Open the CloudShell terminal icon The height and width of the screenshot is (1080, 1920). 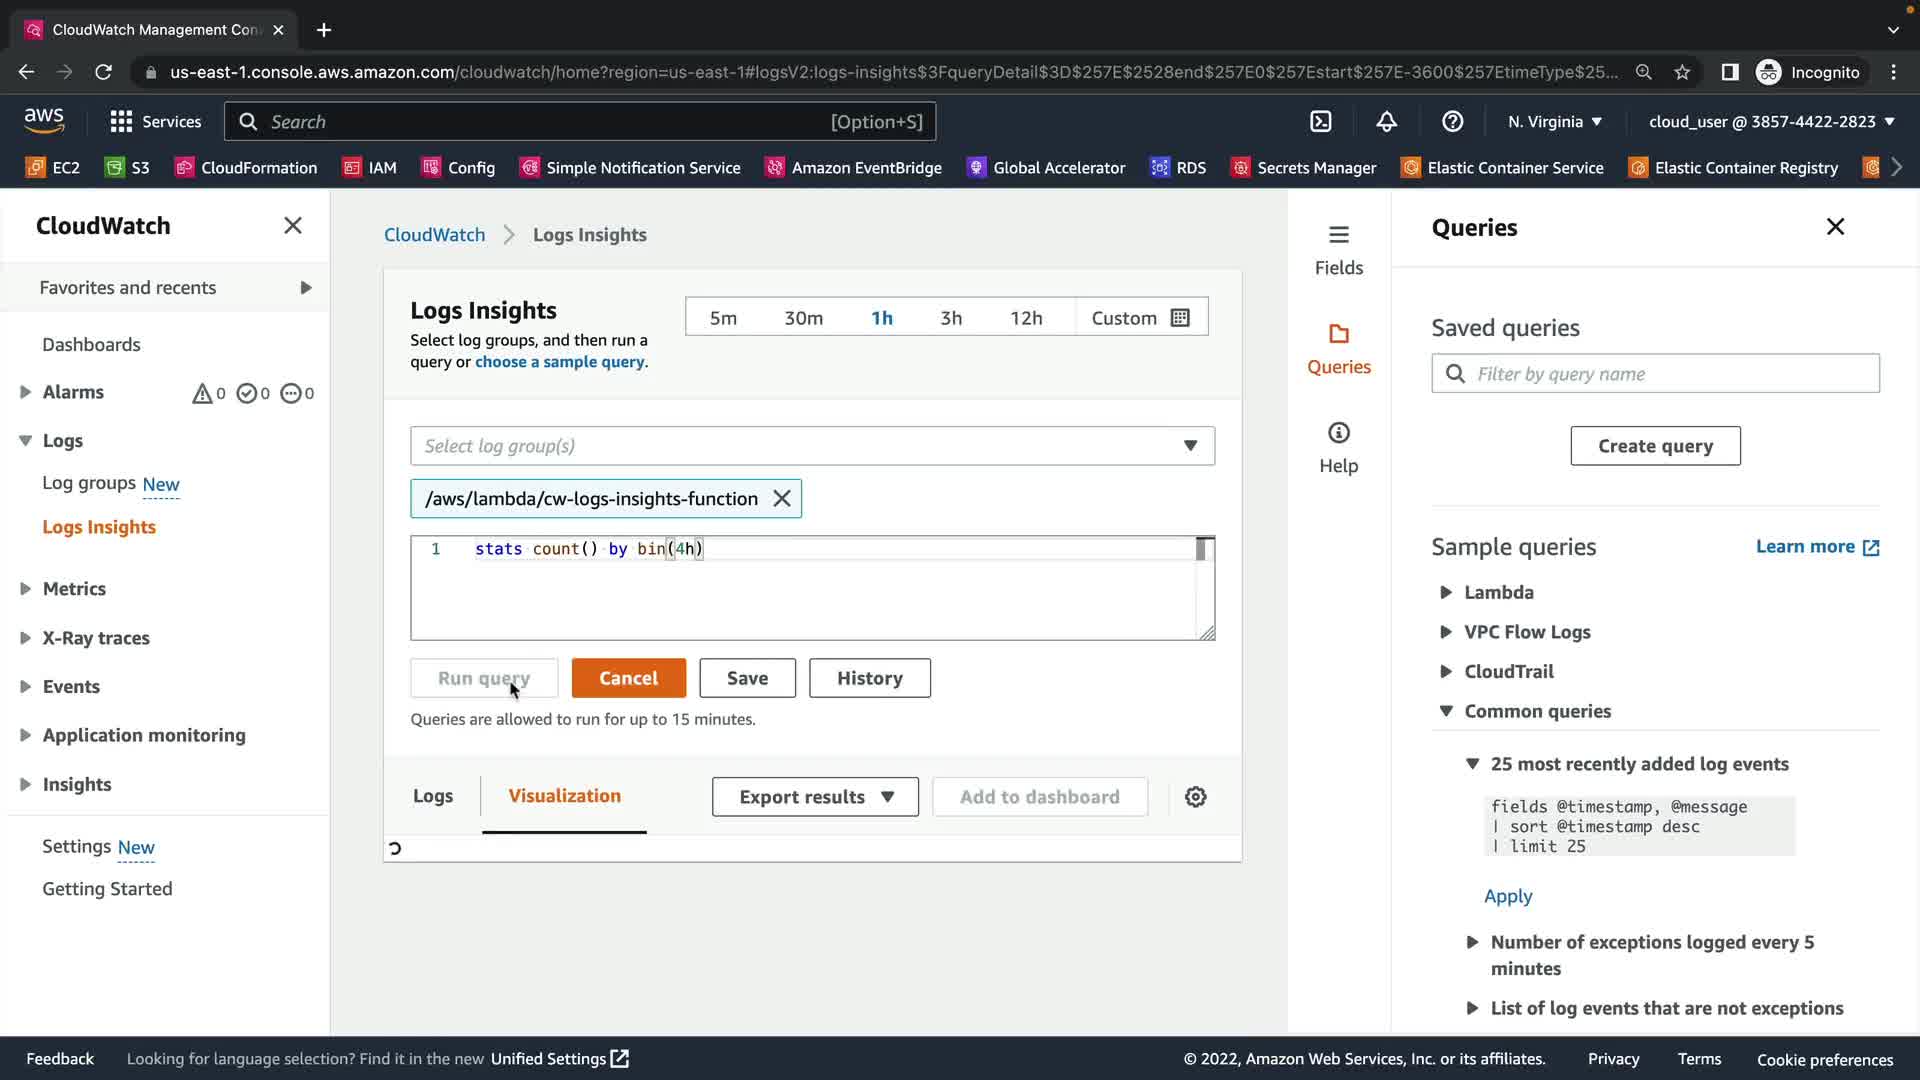1321,121
